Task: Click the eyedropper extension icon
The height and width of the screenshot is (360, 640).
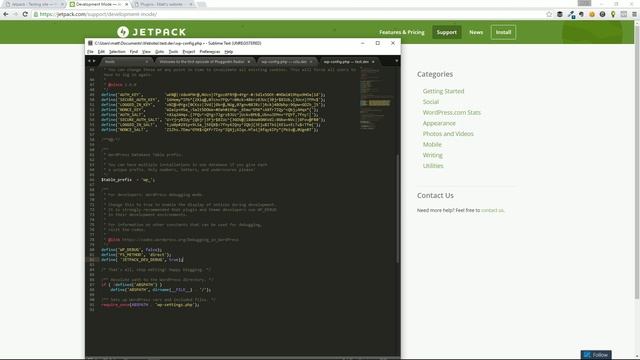Action: tap(571, 14)
